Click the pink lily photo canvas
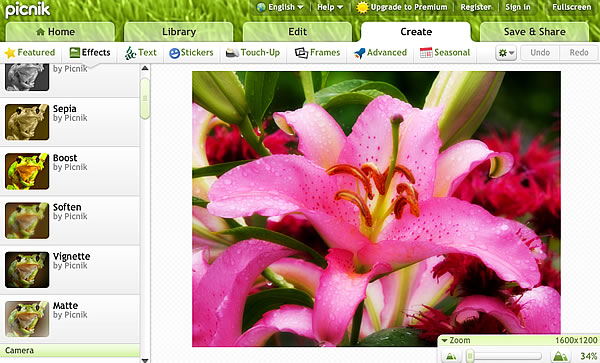This screenshot has width=600, height=363. 377,209
